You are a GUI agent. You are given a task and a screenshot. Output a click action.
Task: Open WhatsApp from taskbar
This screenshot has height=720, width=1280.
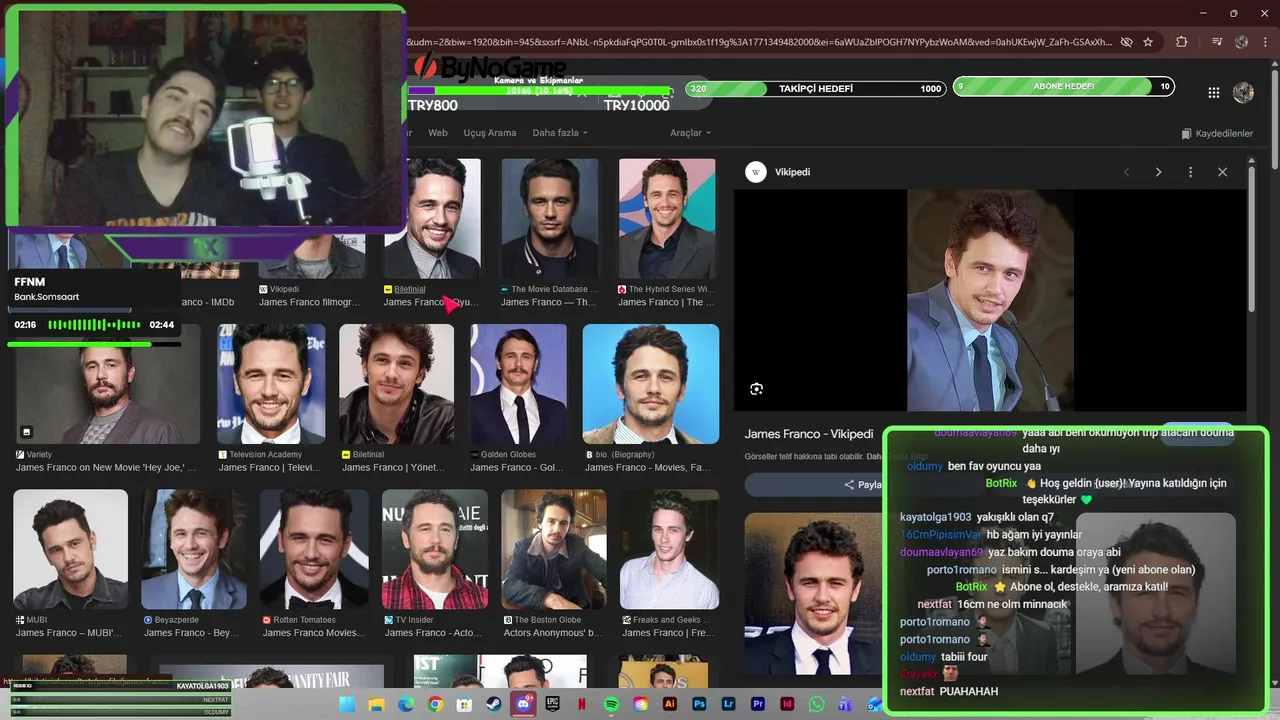pyautogui.click(x=817, y=704)
